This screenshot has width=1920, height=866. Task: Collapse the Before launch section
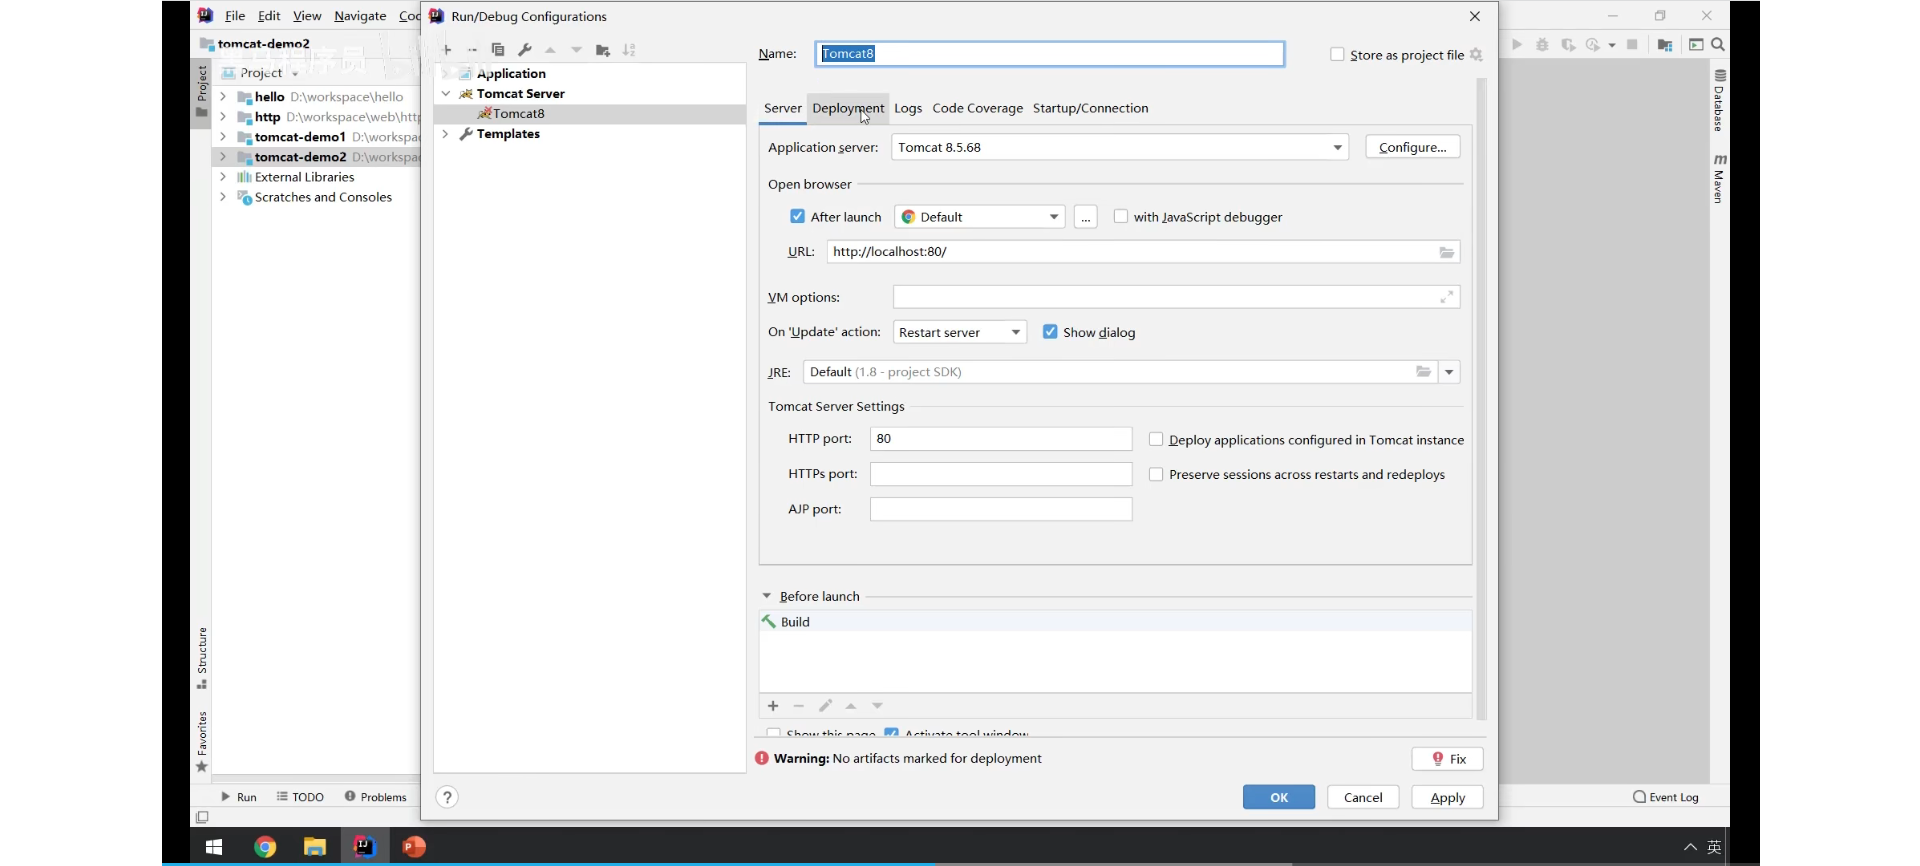[x=767, y=596]
